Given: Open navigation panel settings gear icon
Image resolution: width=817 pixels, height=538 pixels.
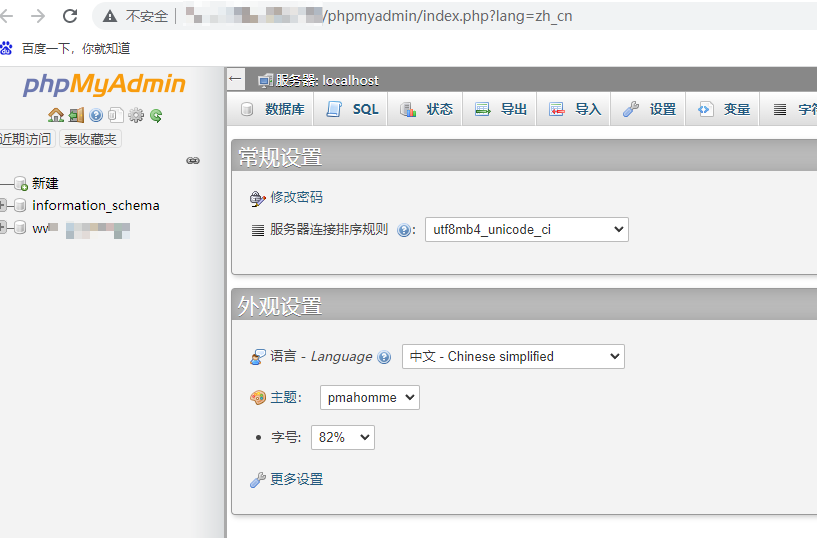Looking at the screenshot, I should tap(136, 115).
